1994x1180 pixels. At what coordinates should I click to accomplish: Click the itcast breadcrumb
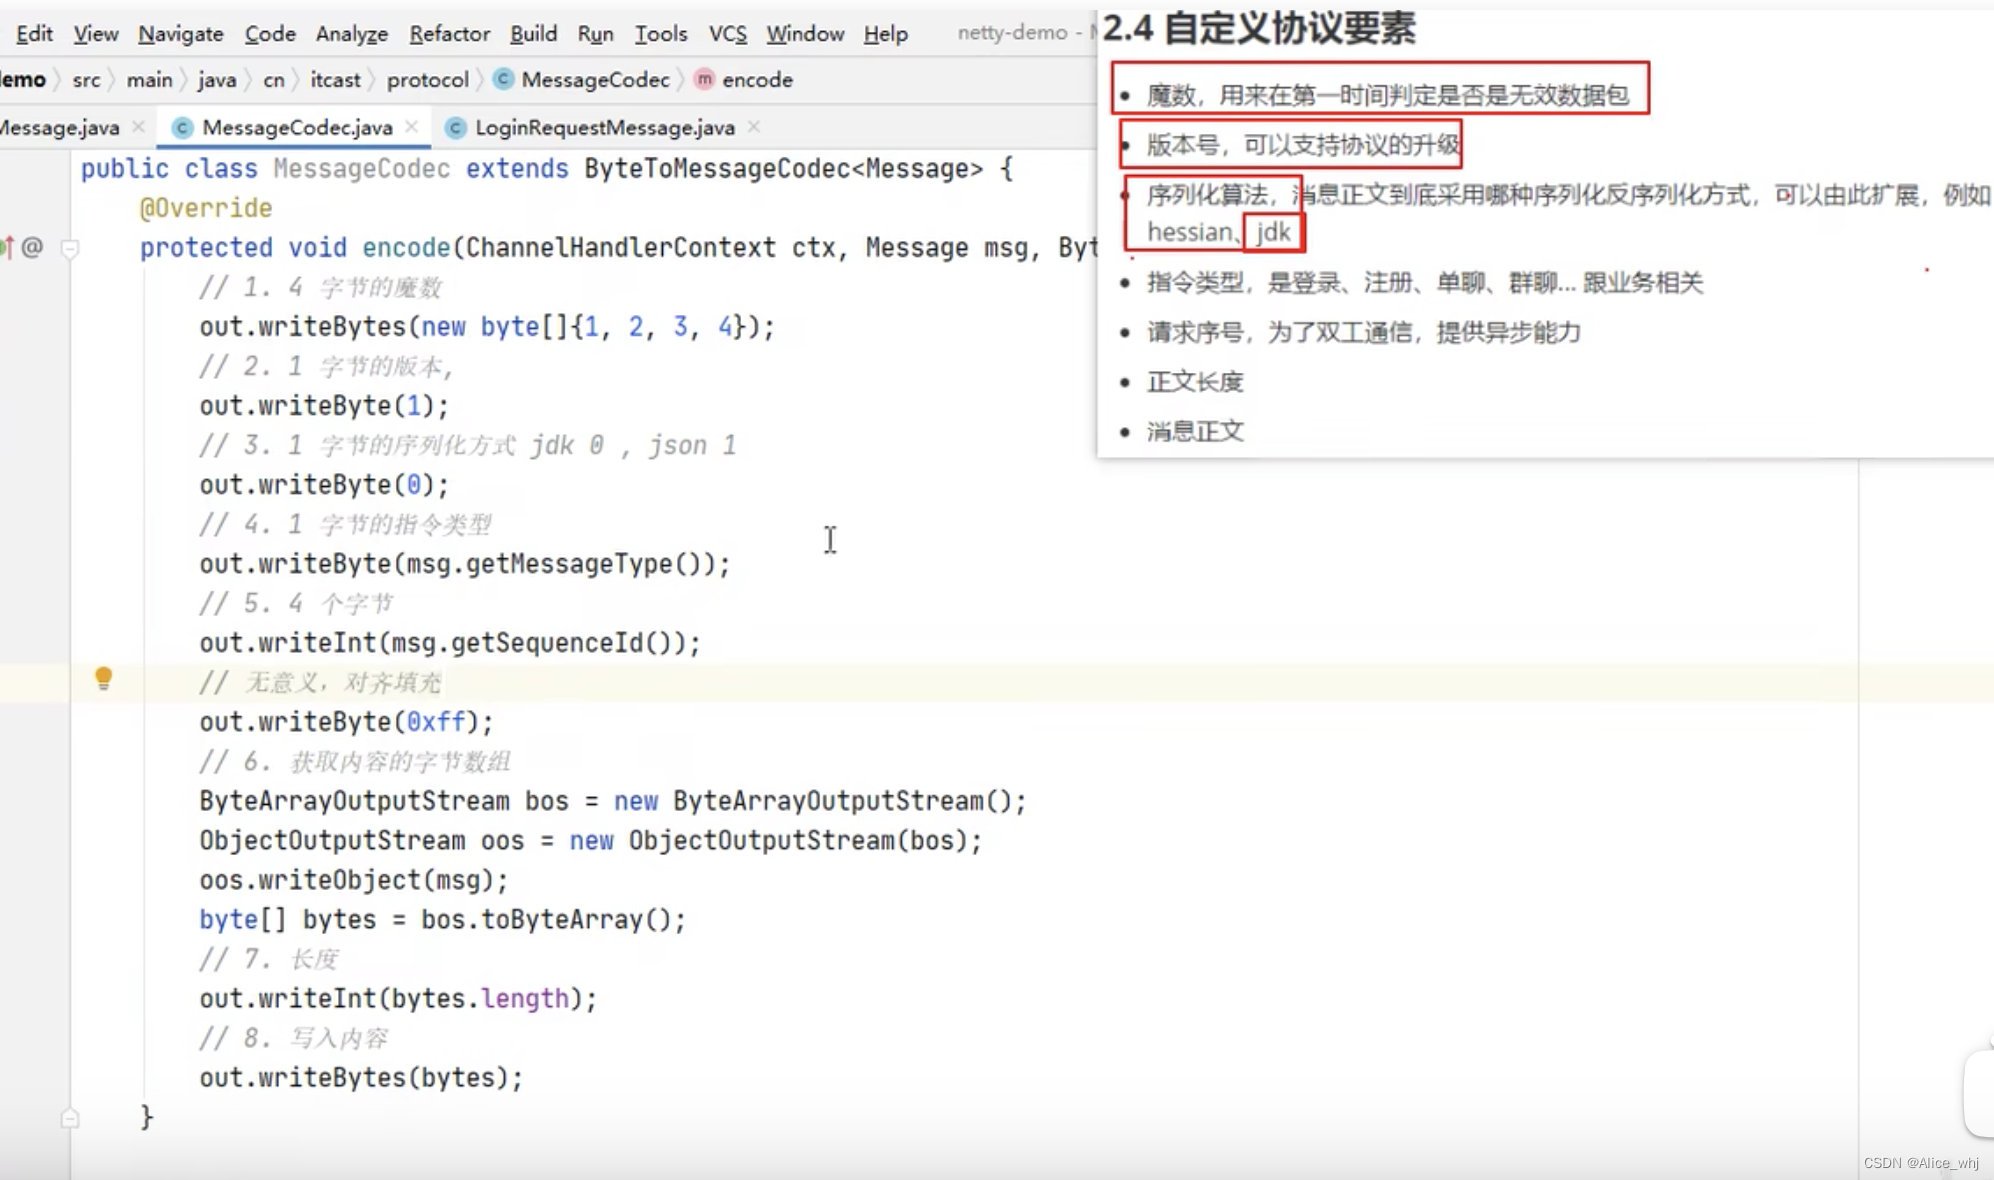(335, 79)
